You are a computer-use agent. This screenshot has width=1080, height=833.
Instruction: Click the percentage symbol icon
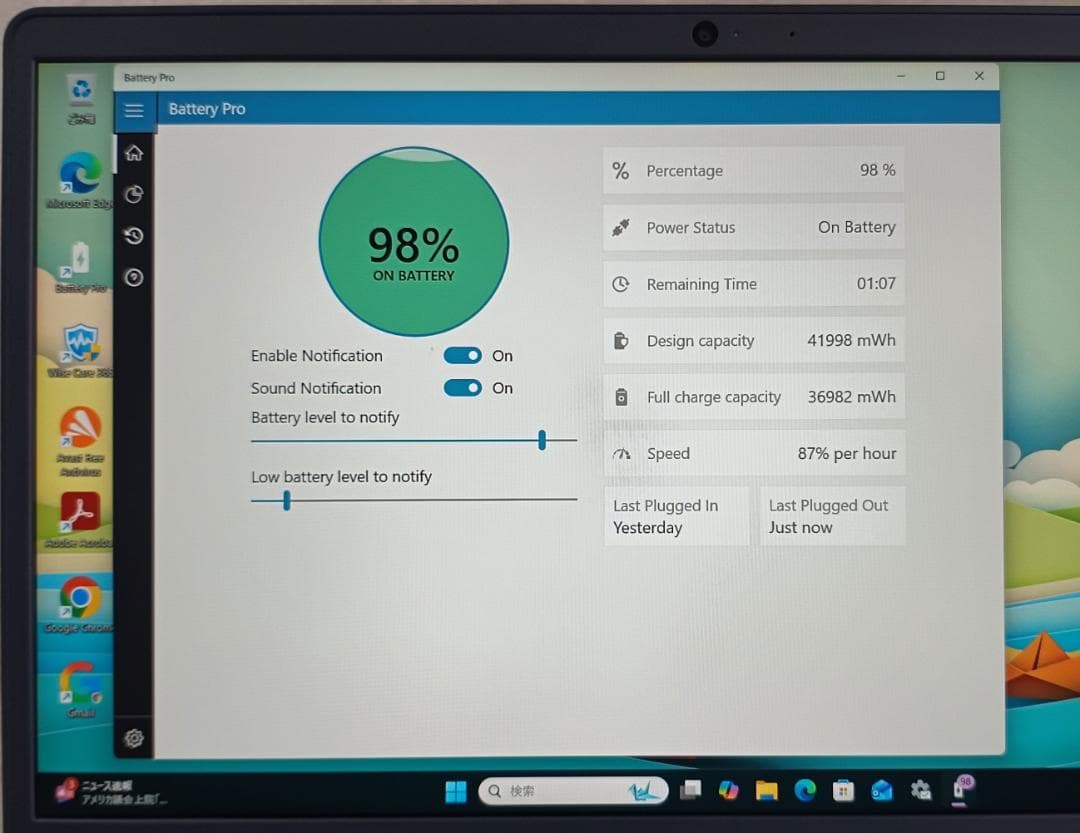(620, 170)
